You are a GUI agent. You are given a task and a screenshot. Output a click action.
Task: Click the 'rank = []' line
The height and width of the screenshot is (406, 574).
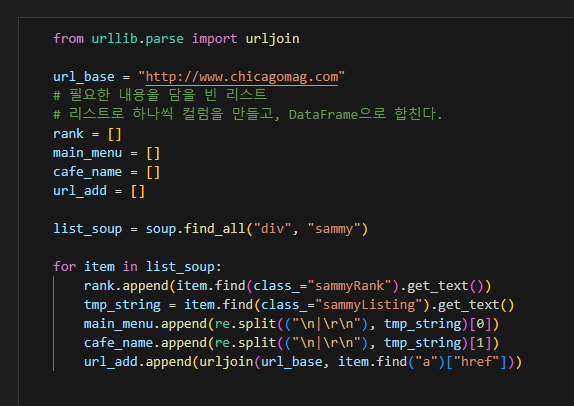pos(87,134)
